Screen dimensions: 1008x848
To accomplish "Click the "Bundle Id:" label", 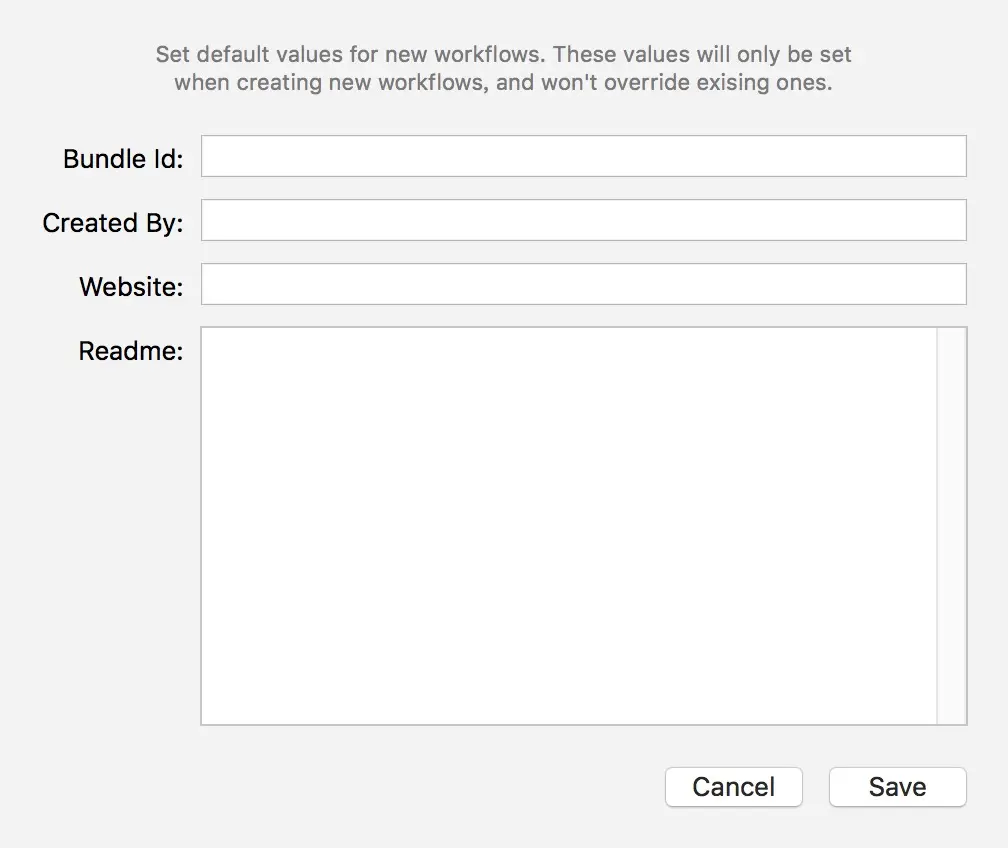I will tap(123, 159).
